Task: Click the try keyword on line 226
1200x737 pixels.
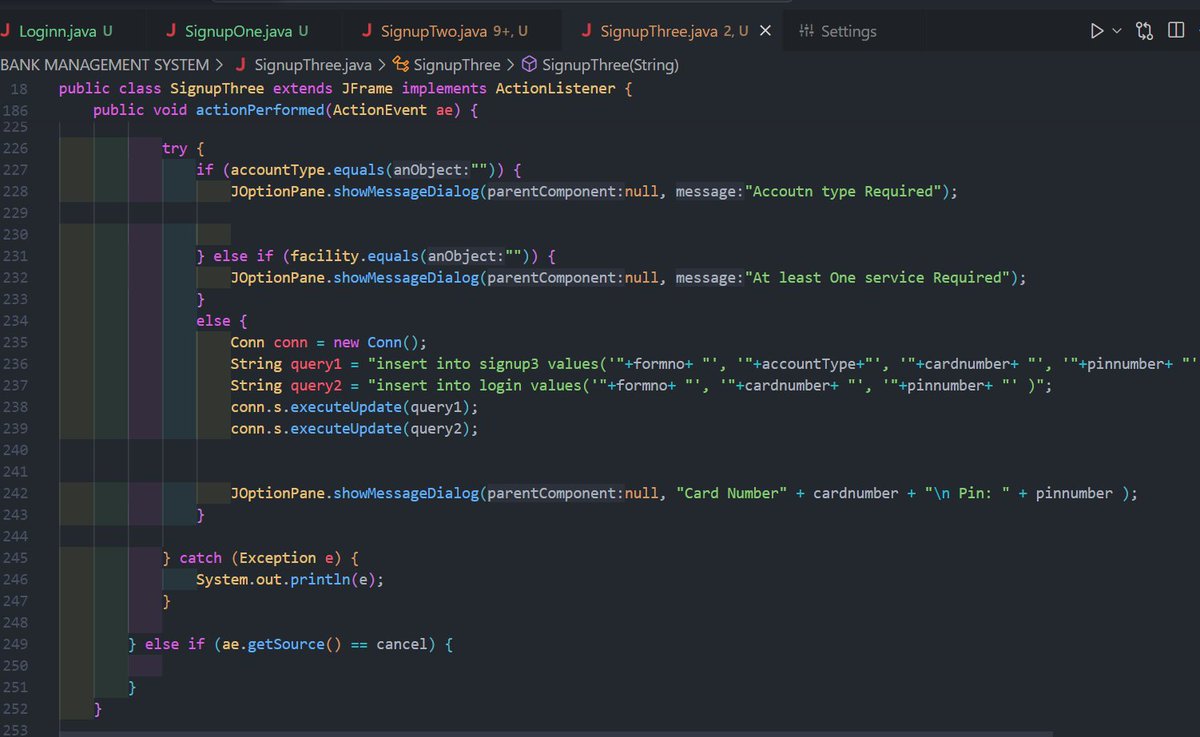Action: pyautogui.click(x=174, y=148)
